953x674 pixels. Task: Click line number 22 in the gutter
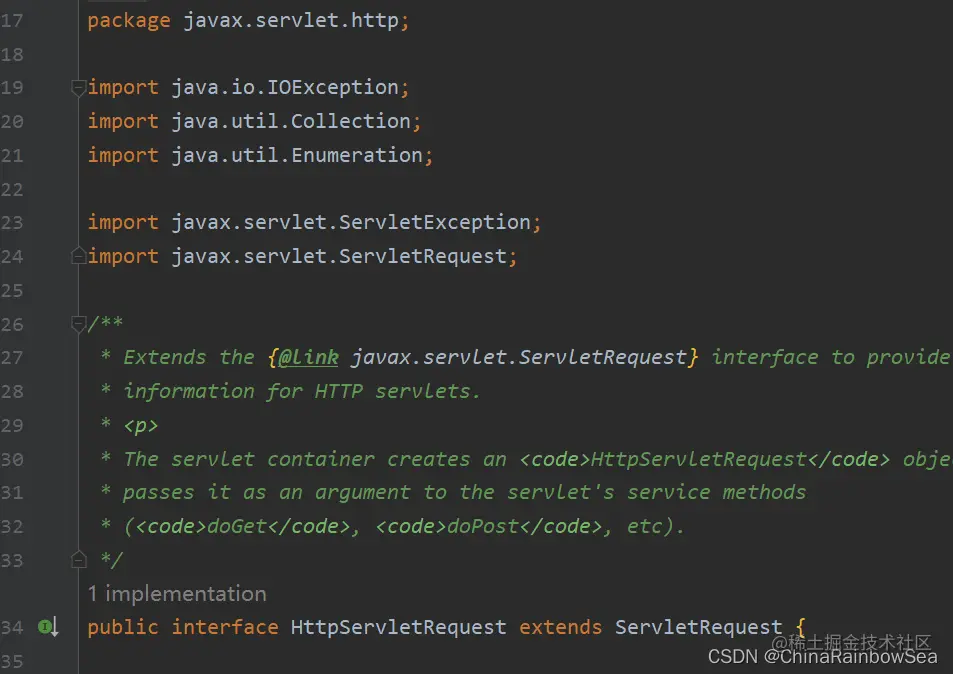(x=12, y=190)
